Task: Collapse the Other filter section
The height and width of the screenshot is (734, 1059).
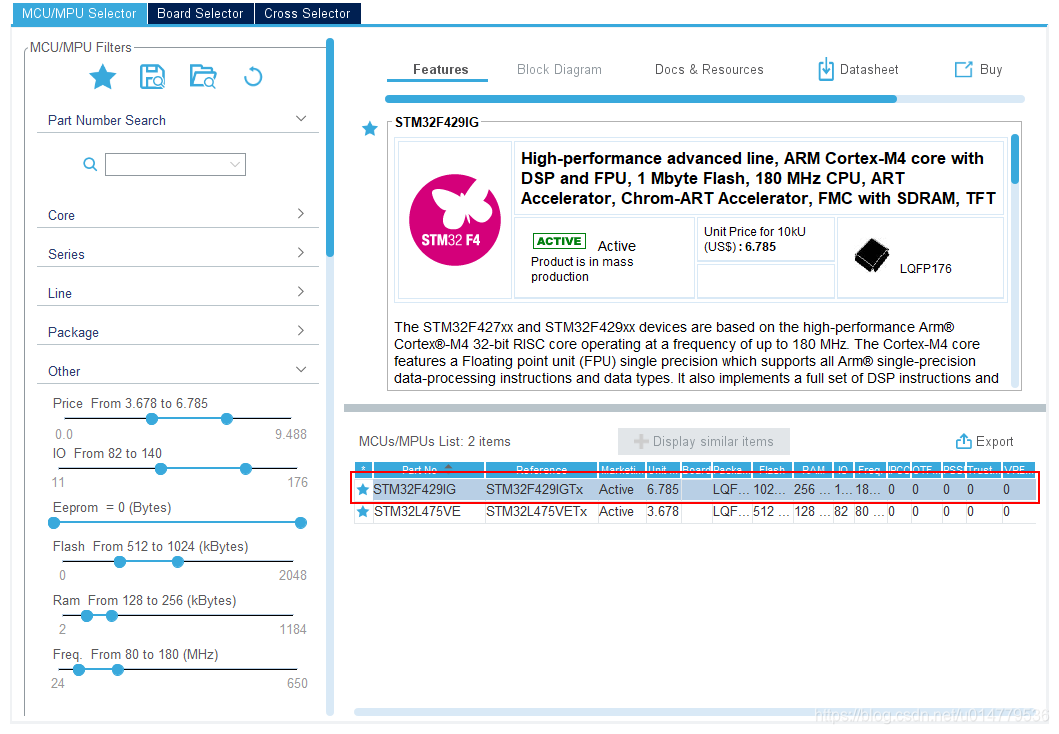Action: click(301, 369)
